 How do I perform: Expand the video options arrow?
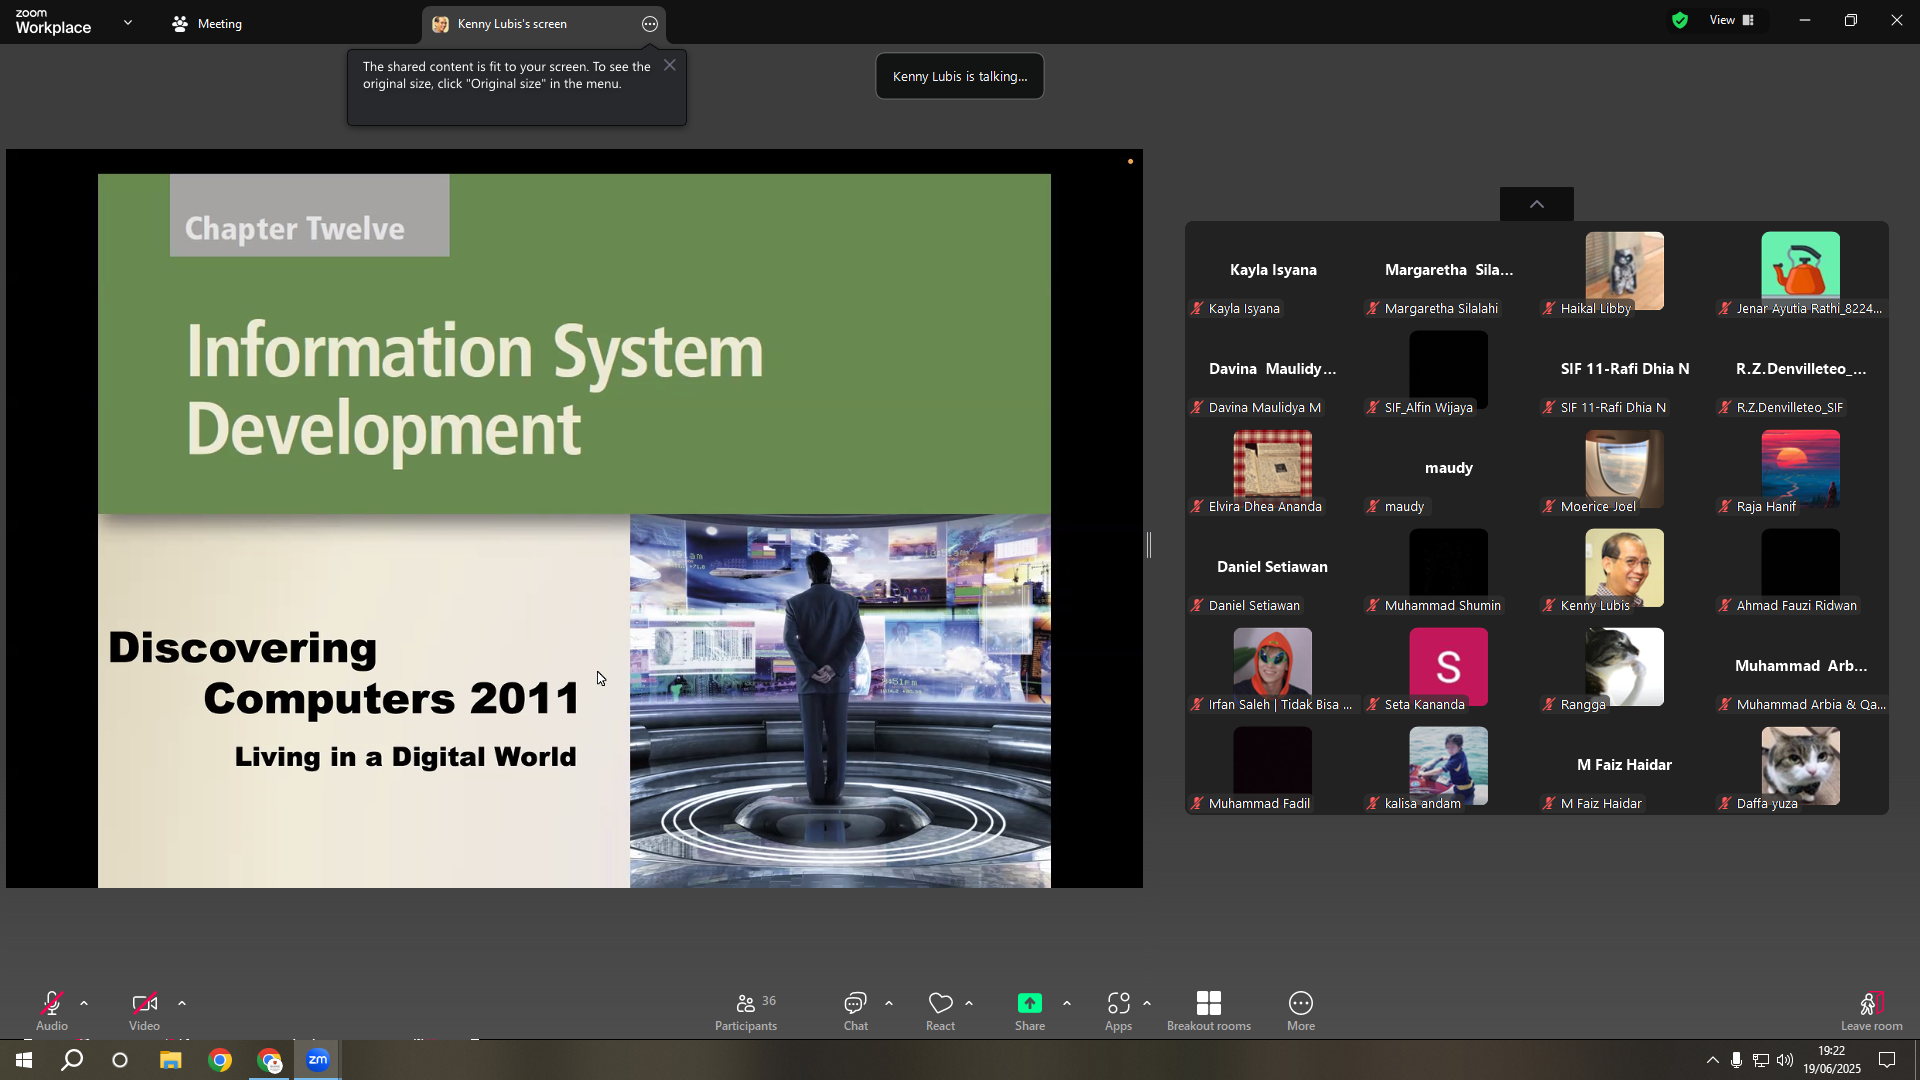(x=182, y=1003)
